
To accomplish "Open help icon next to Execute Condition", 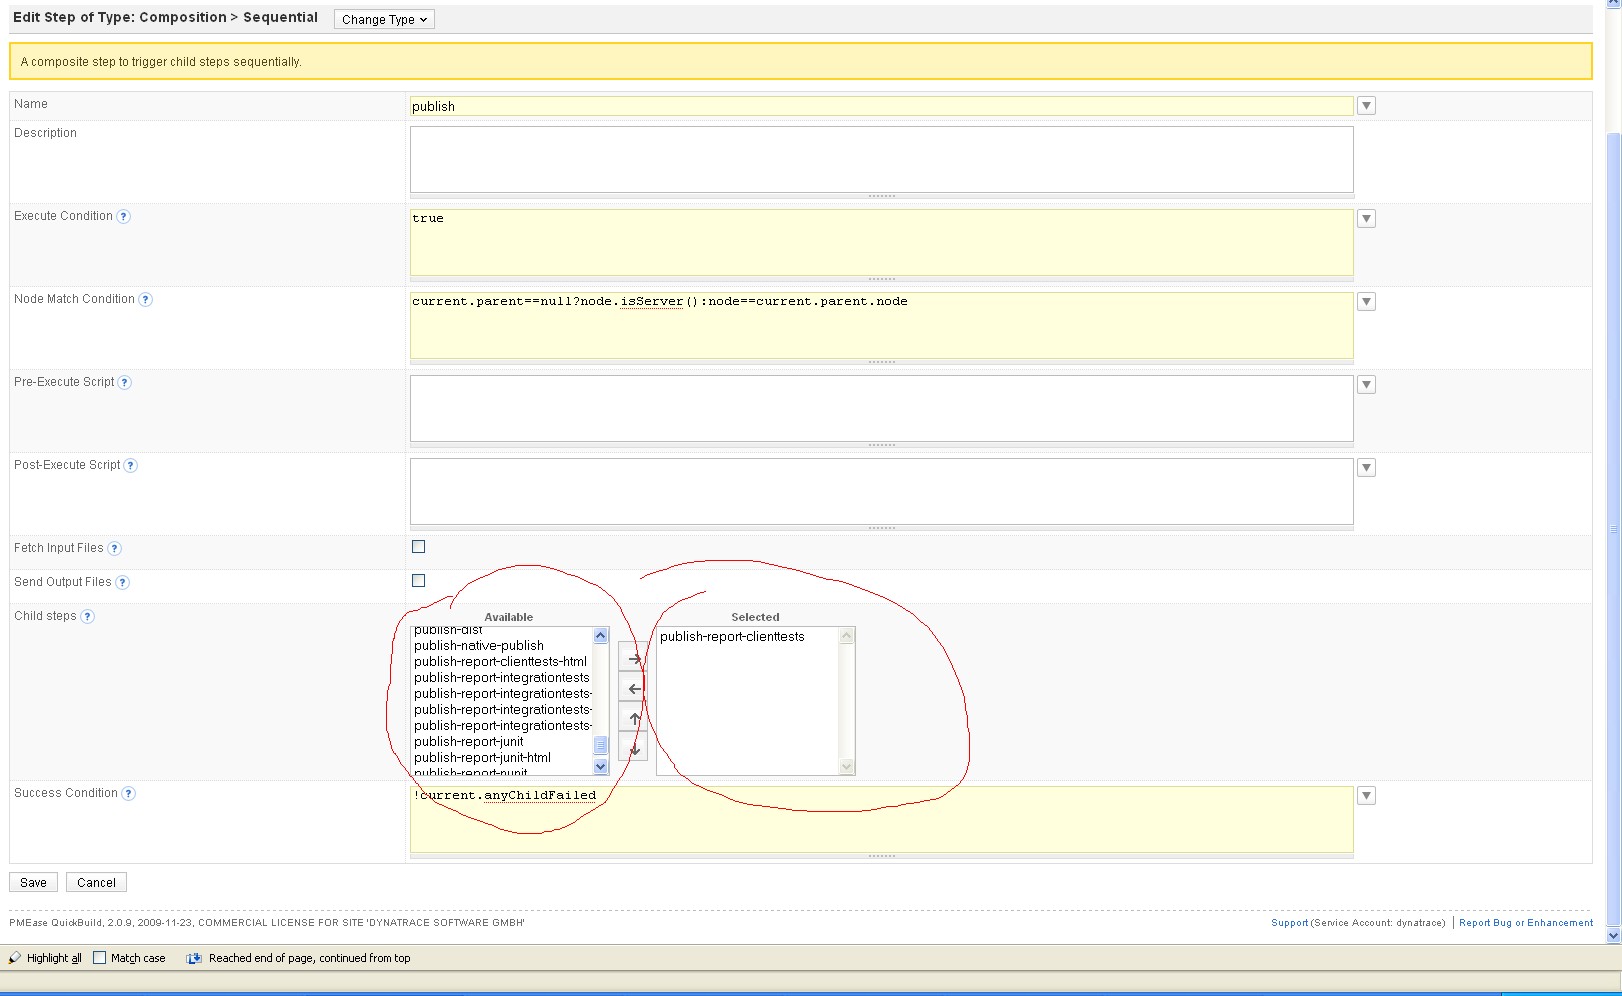I will pyautogui.click(x=124, y=217).
